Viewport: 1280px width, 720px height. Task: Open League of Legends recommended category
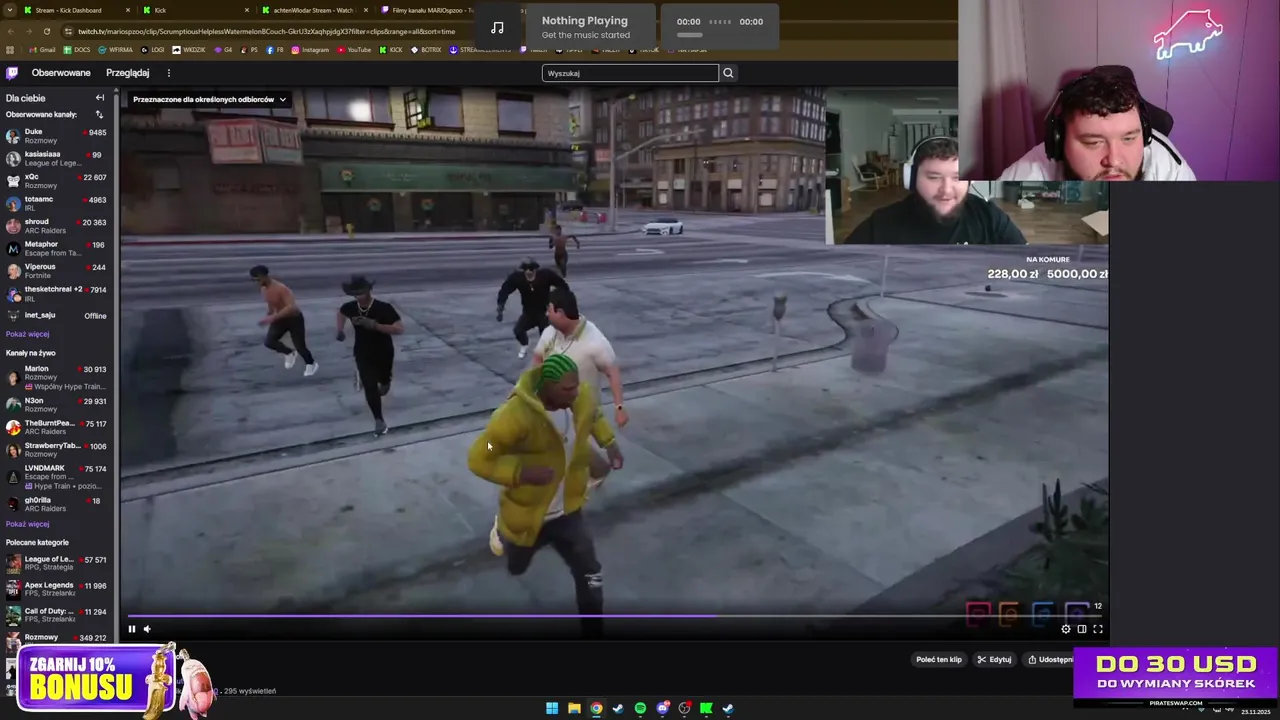56,563
